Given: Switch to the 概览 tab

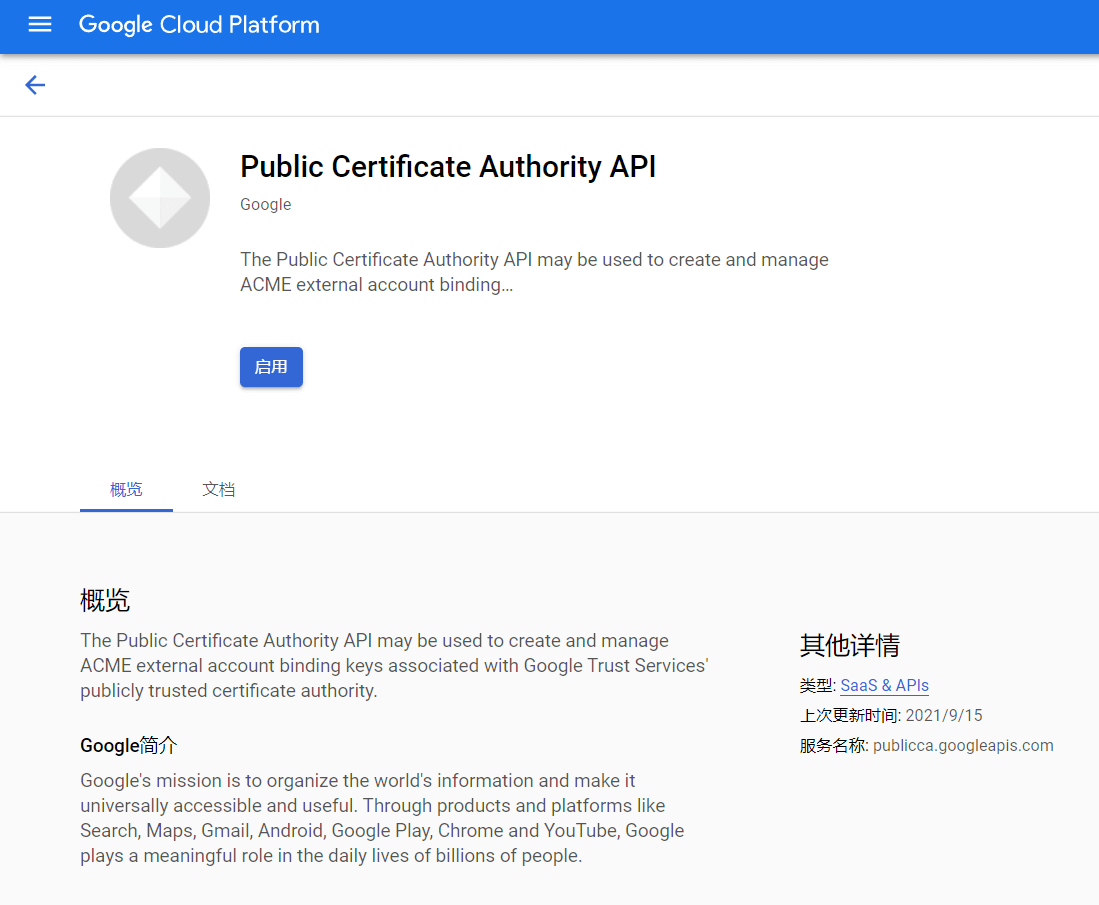Looking at the screenshot, I should click(x=126, y=489).
